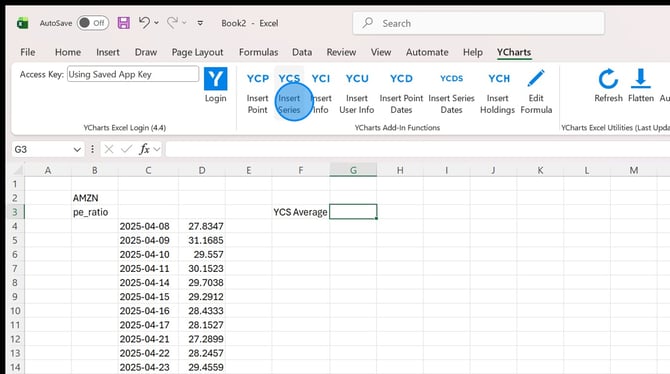The width and height of the screenshot is (670, 374).
Task: Click the Refresh icon
Action: [608, 79]
